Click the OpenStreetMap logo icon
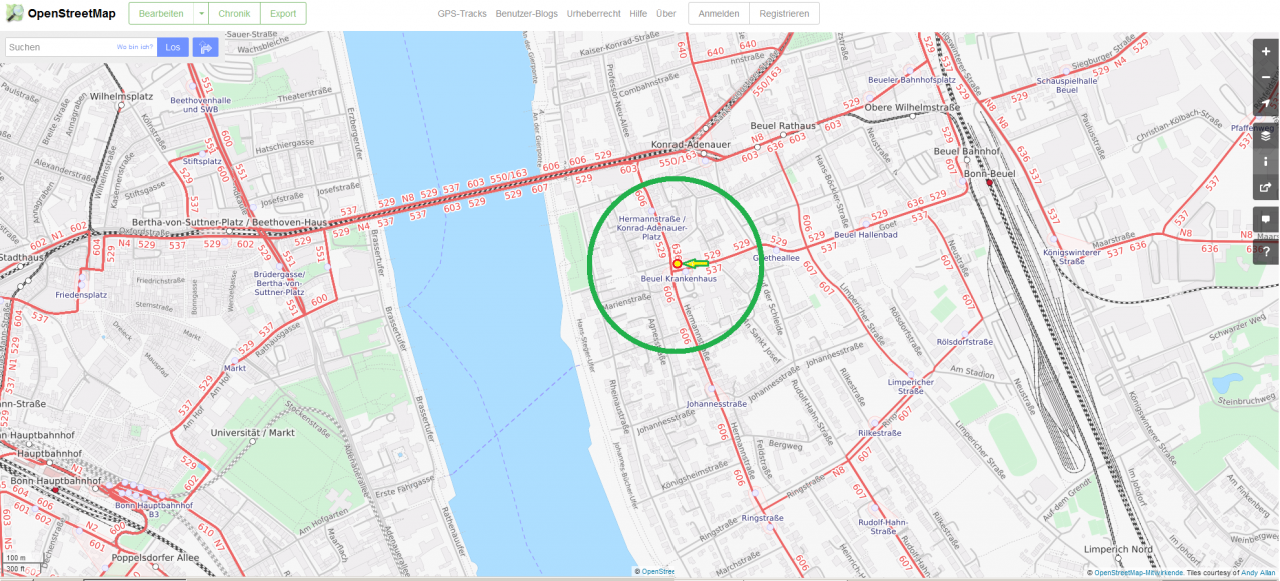 pyautogui.click(x=15, y=13)
